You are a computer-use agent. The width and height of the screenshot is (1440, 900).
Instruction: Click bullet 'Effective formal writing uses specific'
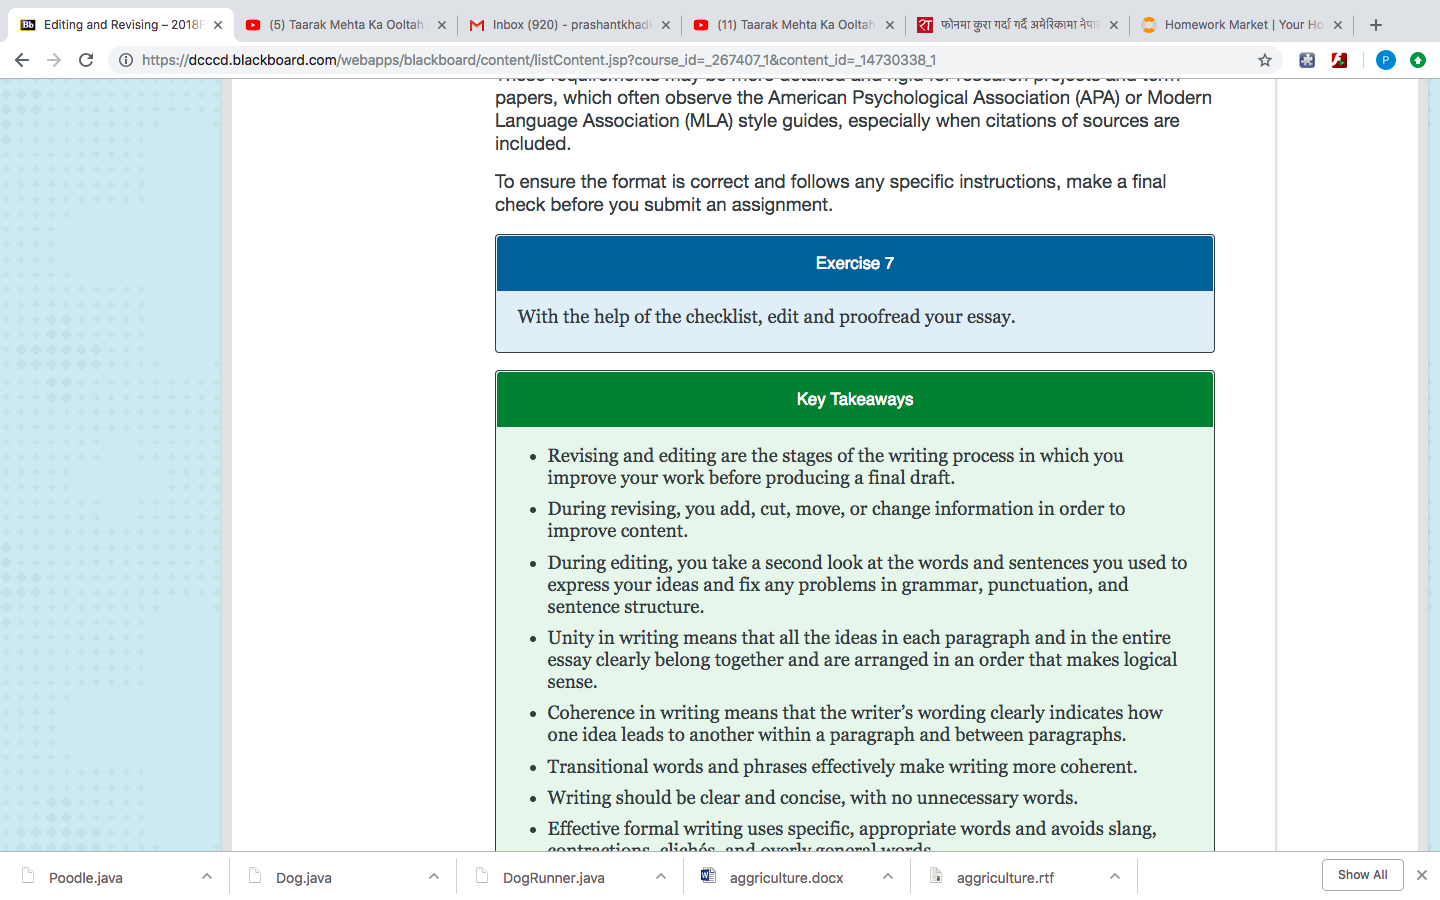[x=852, y=834]
